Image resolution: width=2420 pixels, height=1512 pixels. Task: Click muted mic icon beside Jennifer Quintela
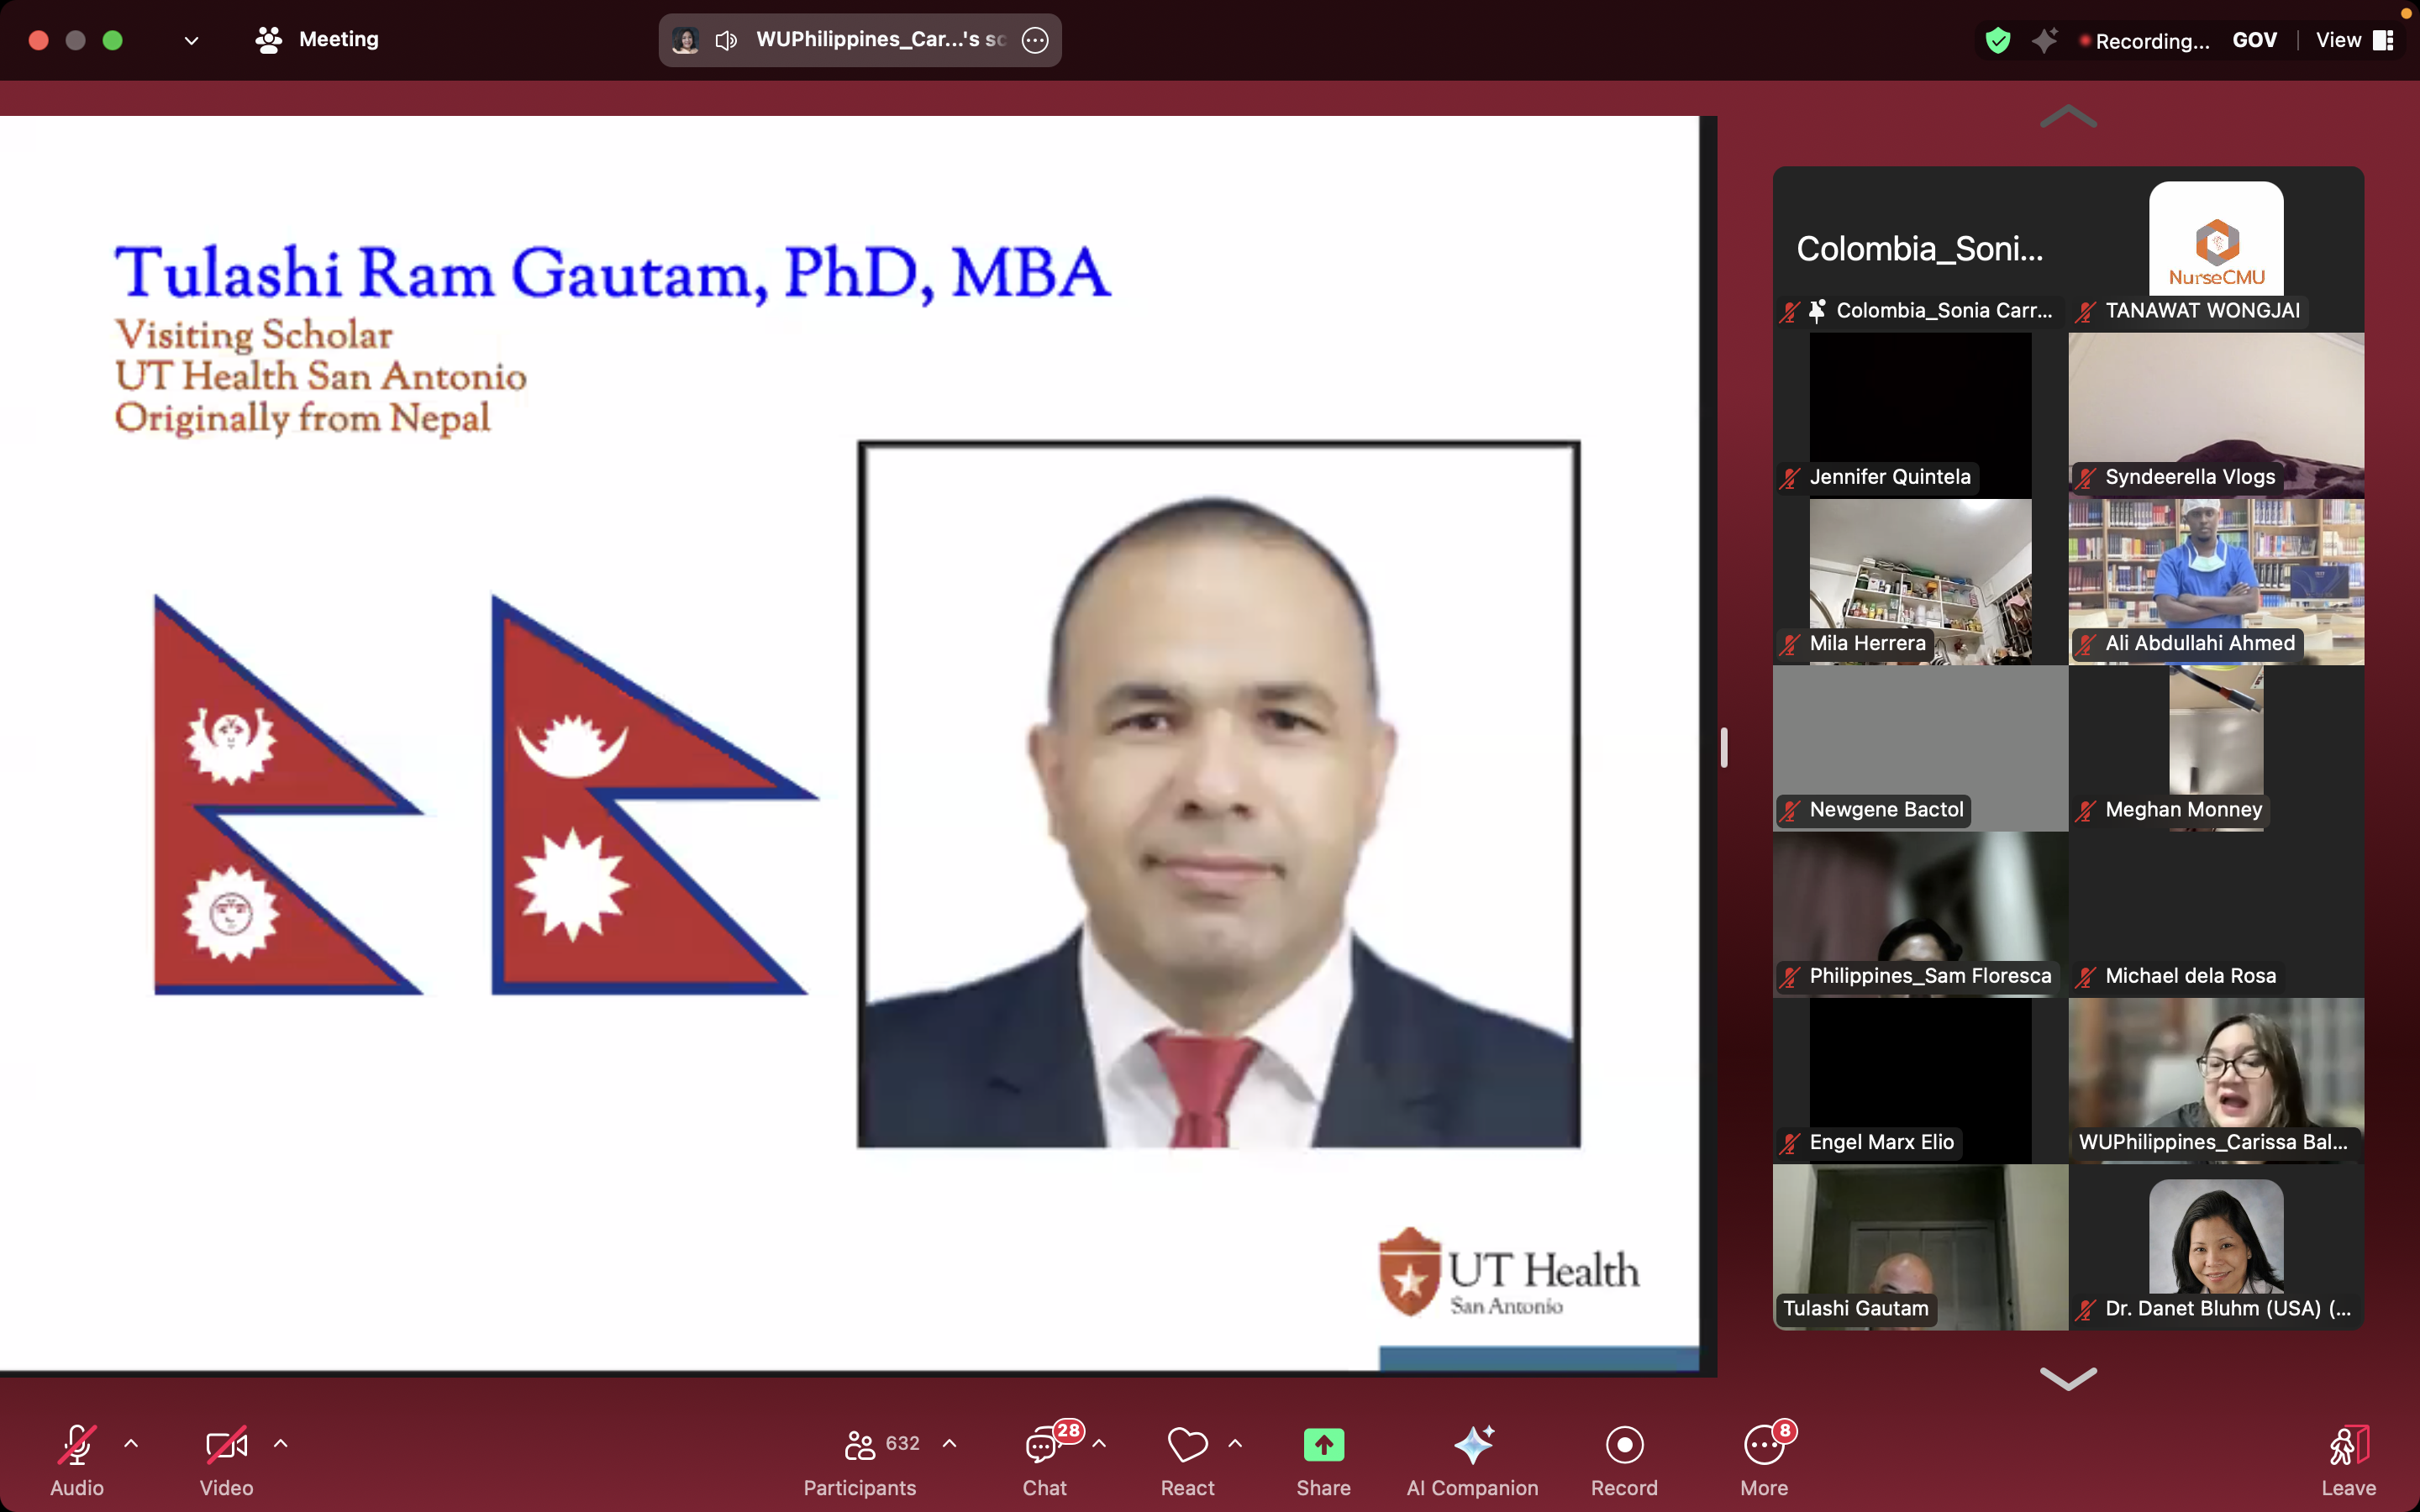point(1790,478)
